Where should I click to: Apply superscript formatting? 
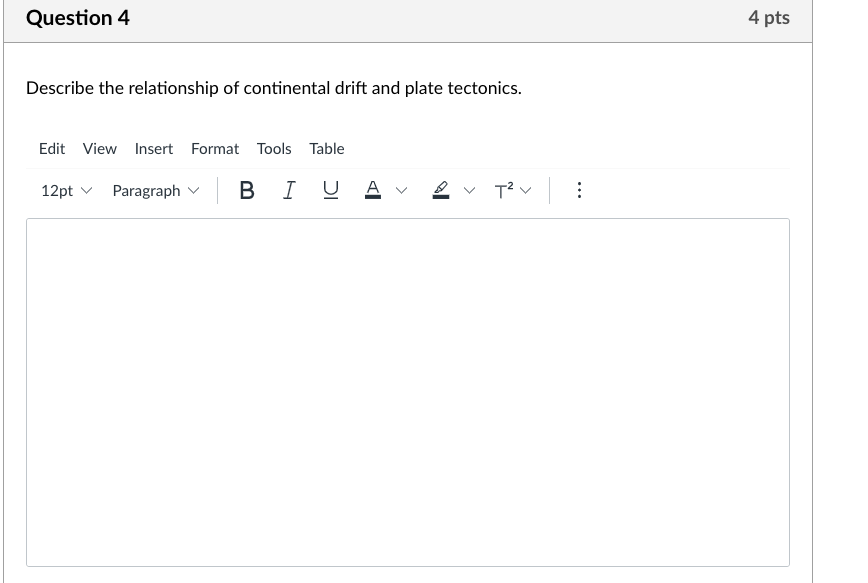(x=504, y=190)
